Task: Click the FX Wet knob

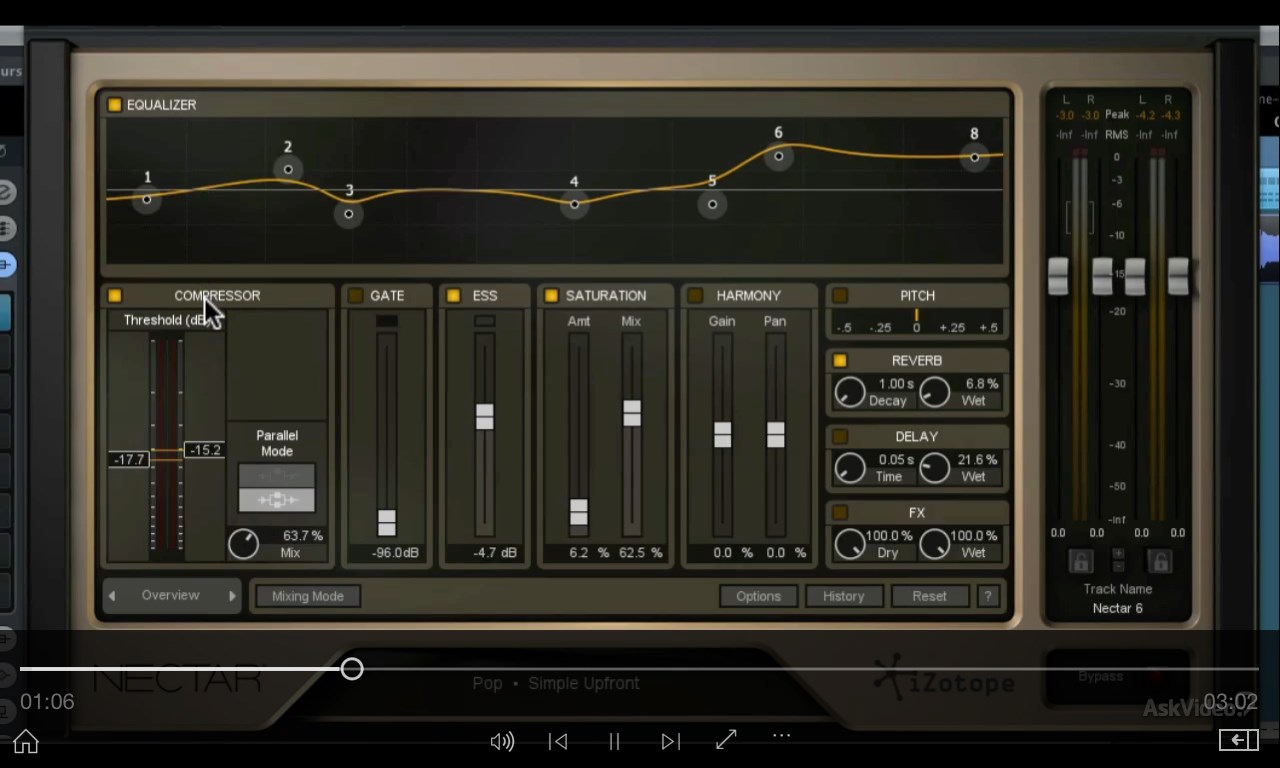Action: [934, 544]
